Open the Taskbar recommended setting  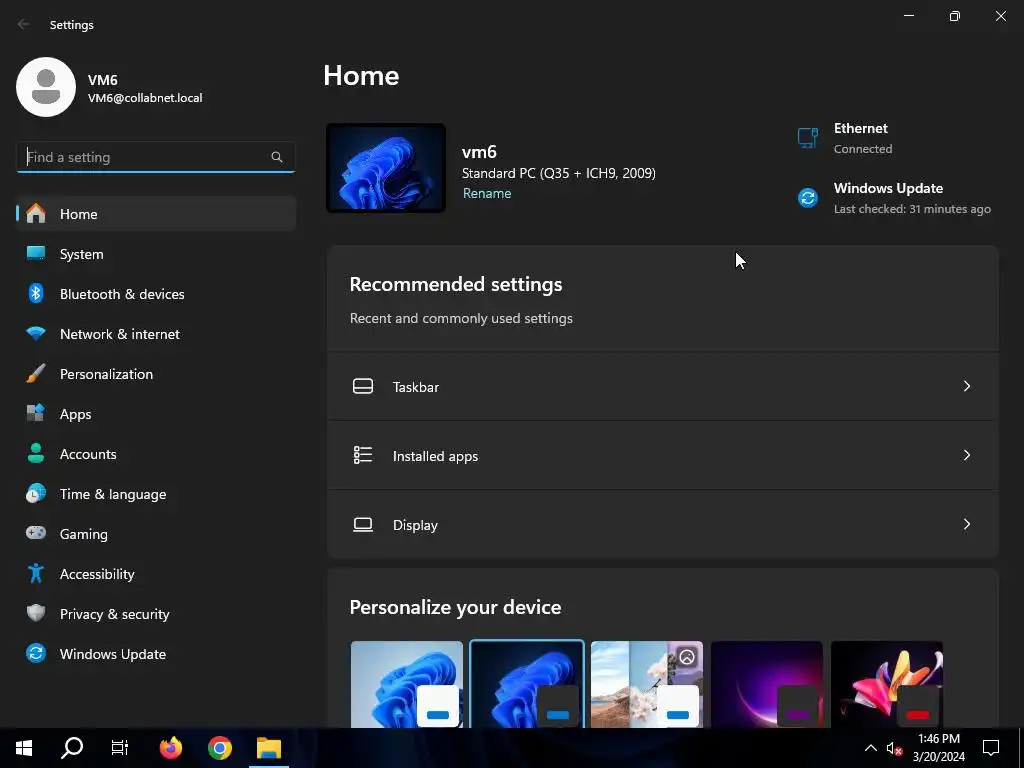pos(663,386)
